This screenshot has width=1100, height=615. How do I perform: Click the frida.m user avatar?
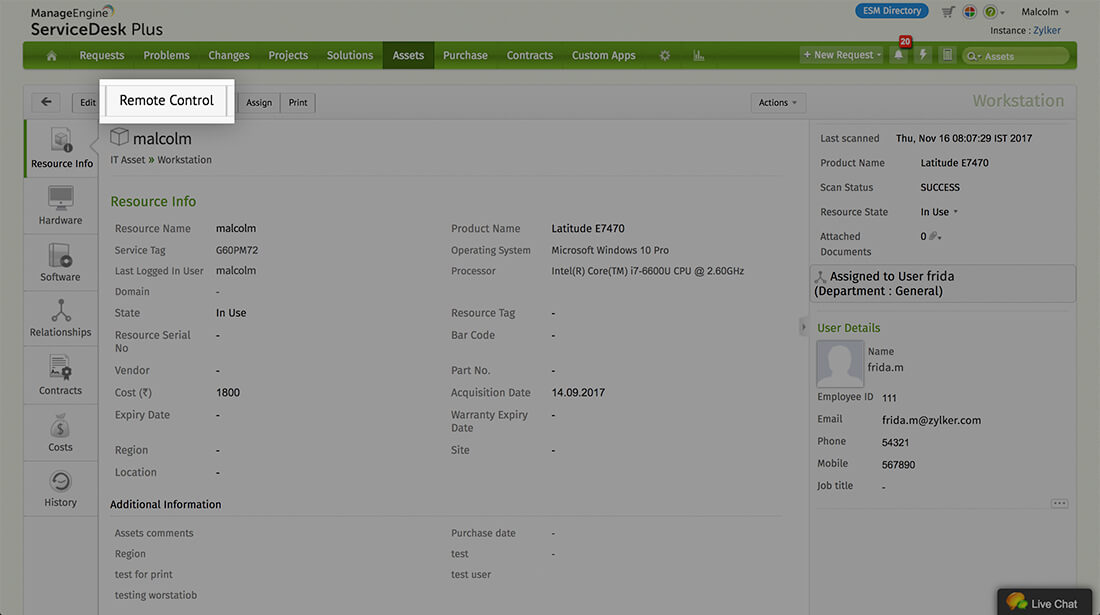point(840,363)
